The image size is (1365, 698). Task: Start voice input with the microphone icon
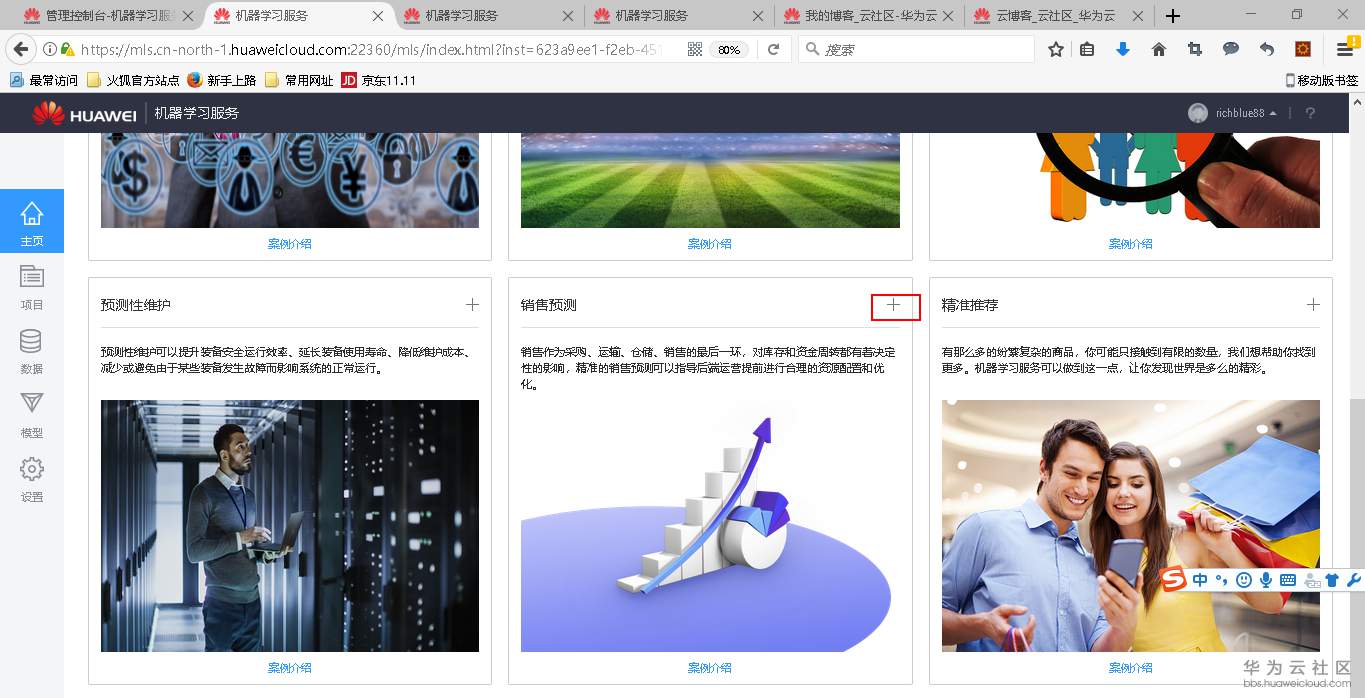(1265, 580)
